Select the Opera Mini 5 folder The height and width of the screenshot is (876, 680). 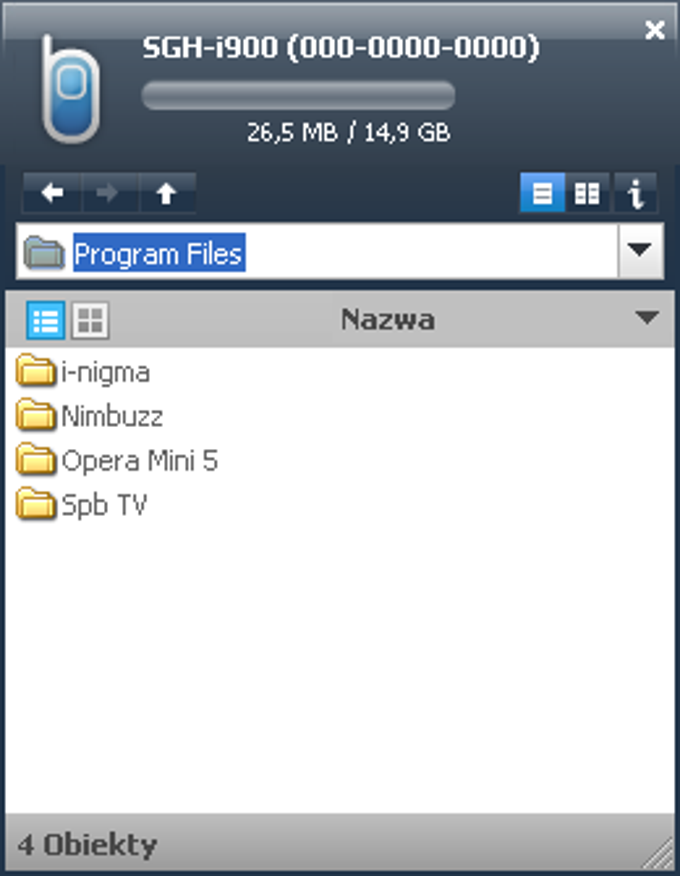tap(117, 460)
